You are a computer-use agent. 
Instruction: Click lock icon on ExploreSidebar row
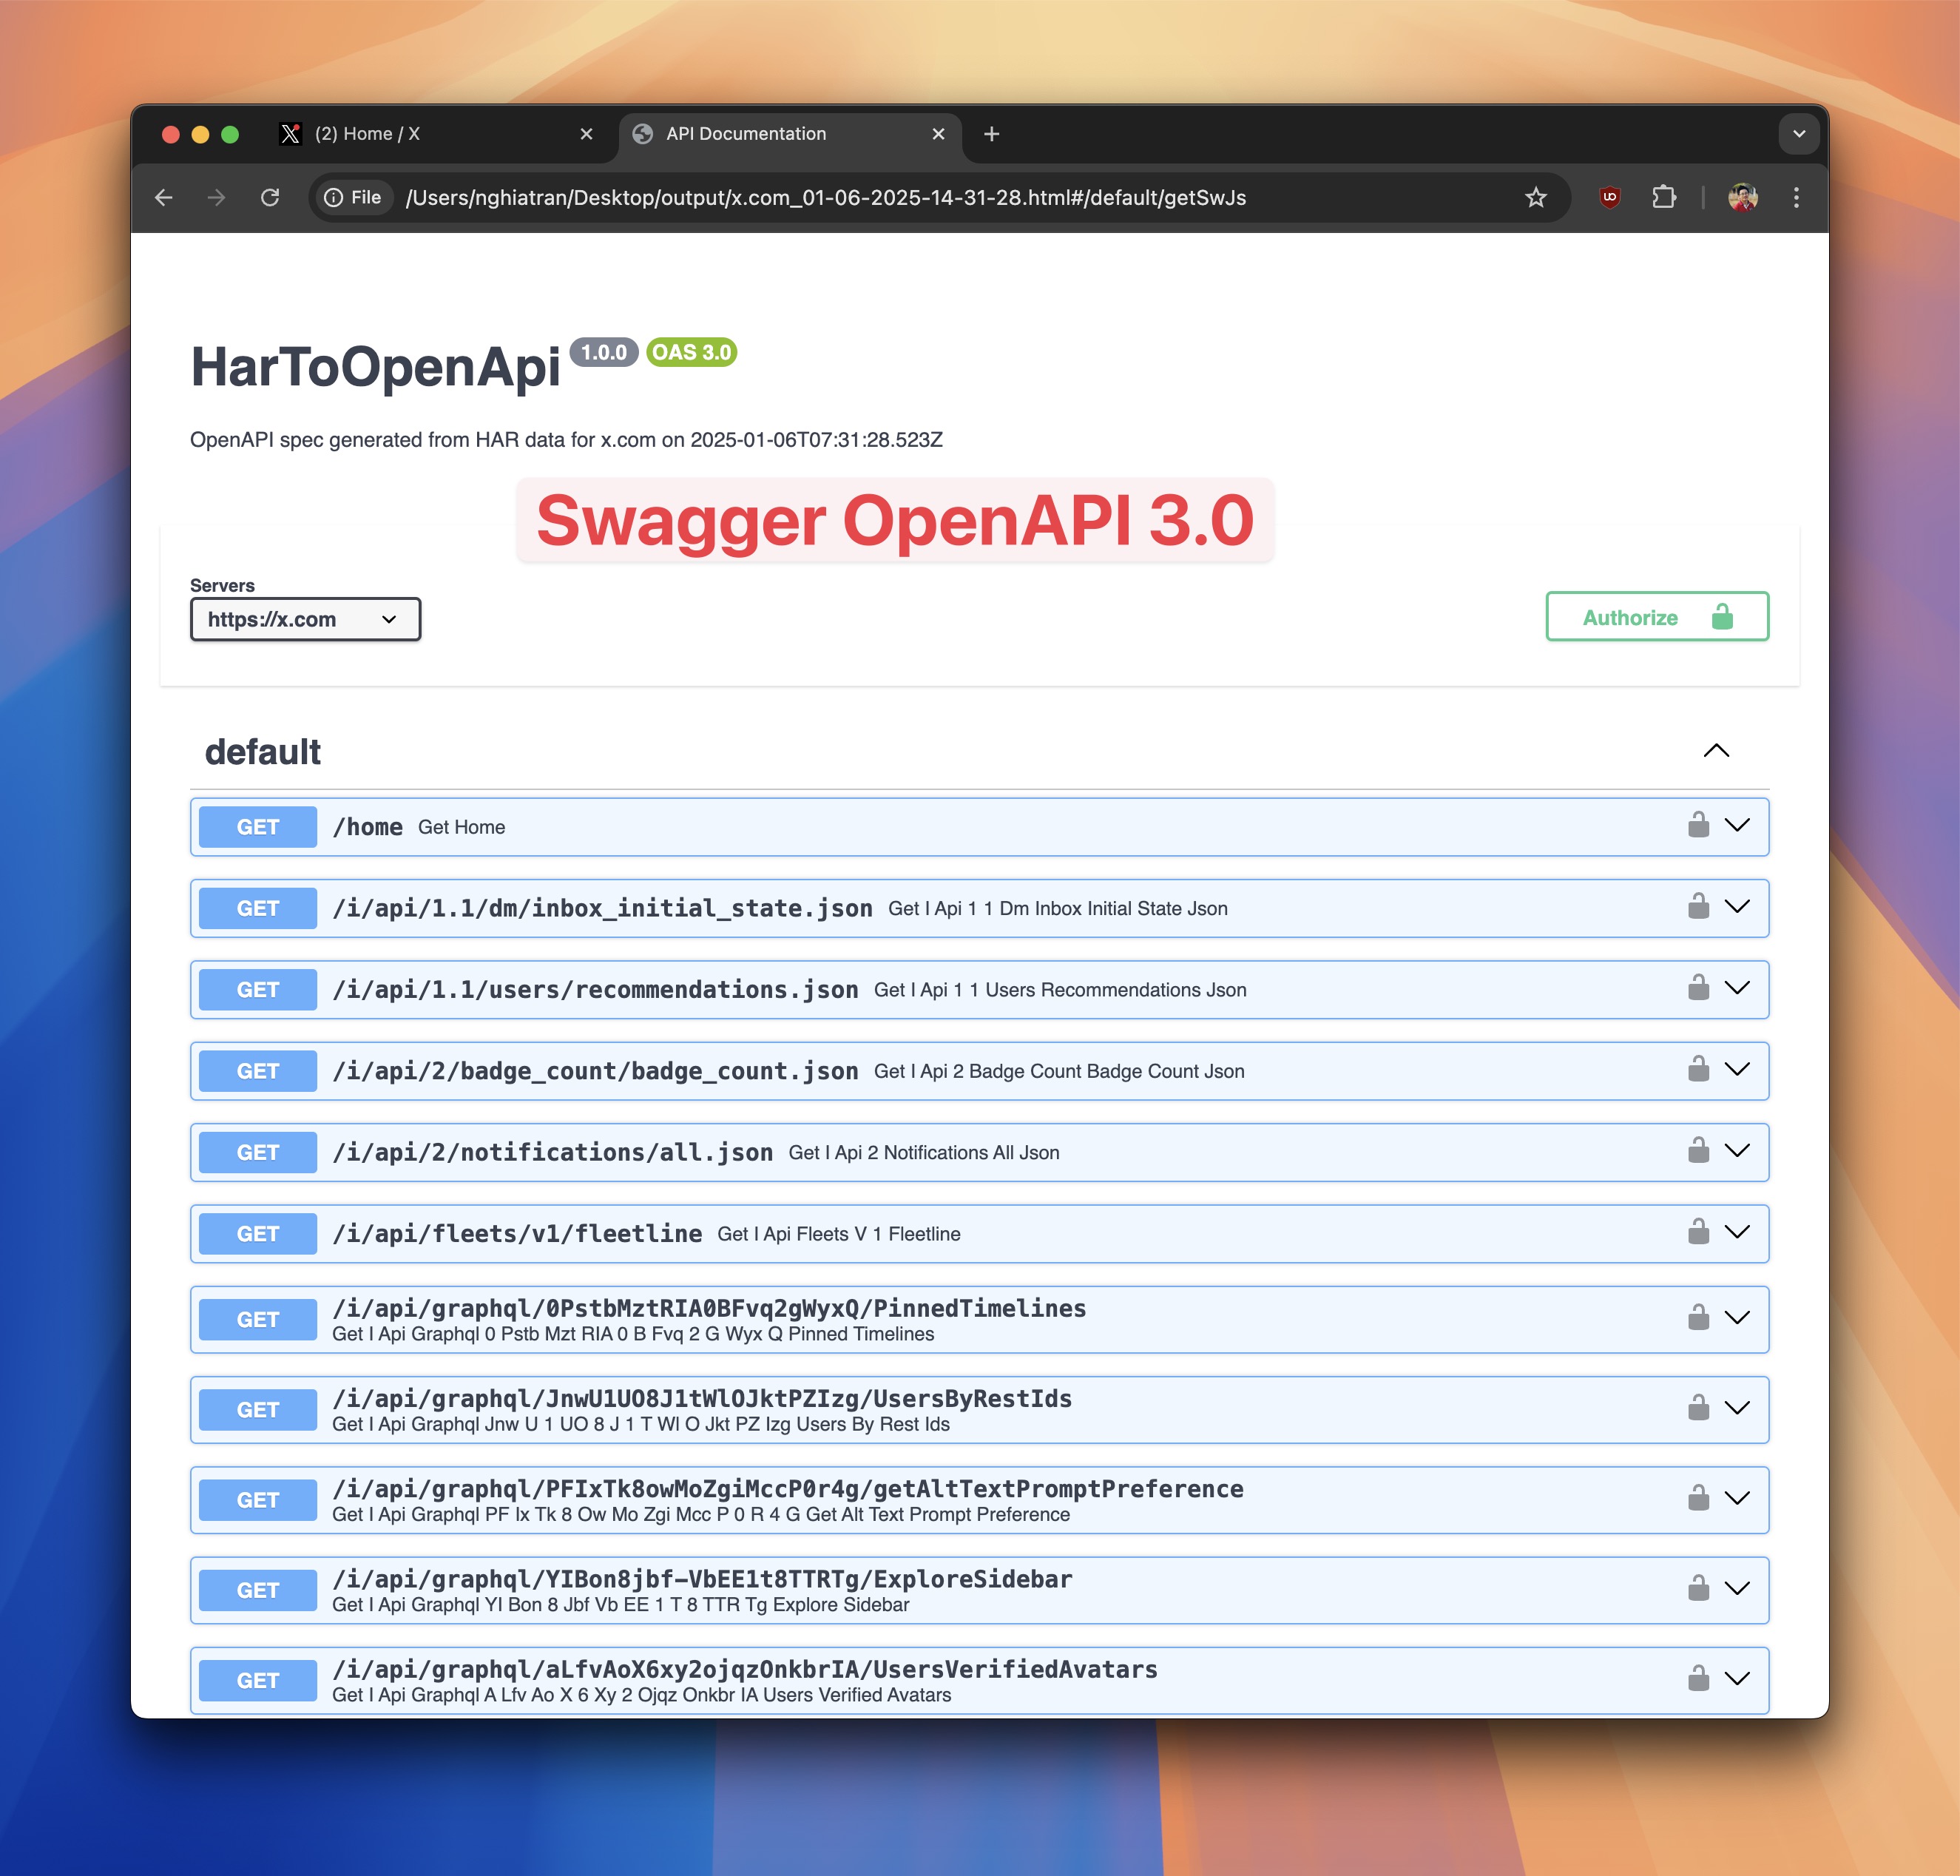(1698, 1587)
